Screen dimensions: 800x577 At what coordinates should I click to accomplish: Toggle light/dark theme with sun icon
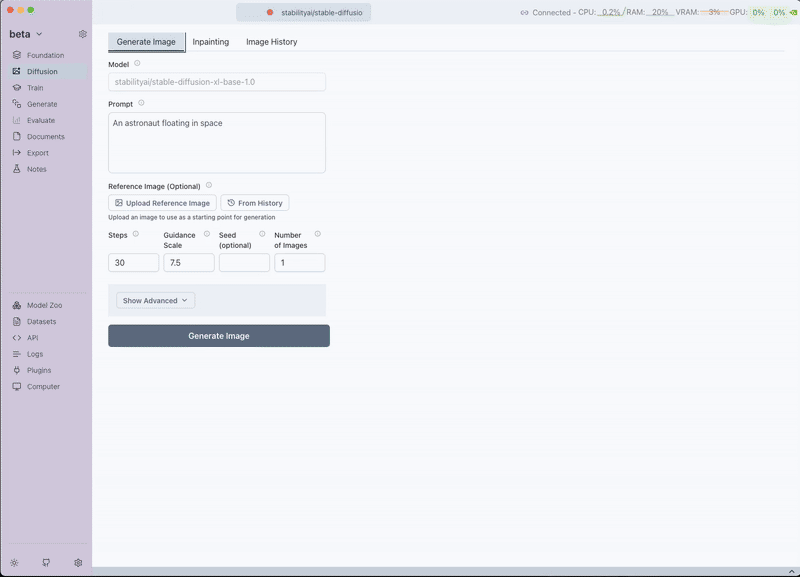(14, 562)
